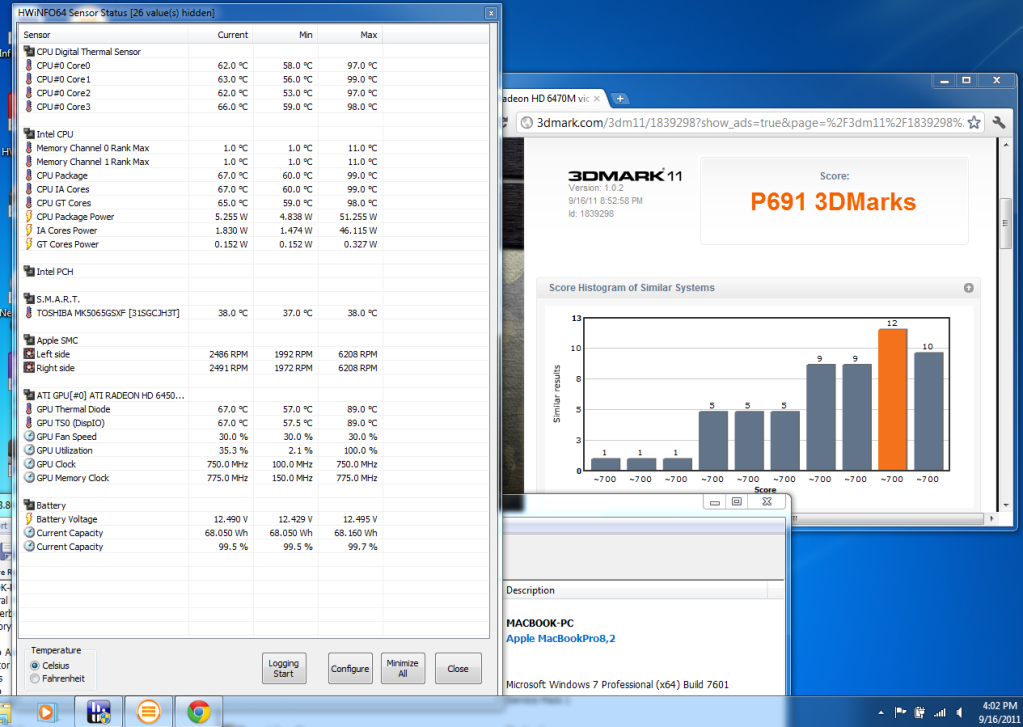
Task: Click the Current column header
Action: [221, 35]
